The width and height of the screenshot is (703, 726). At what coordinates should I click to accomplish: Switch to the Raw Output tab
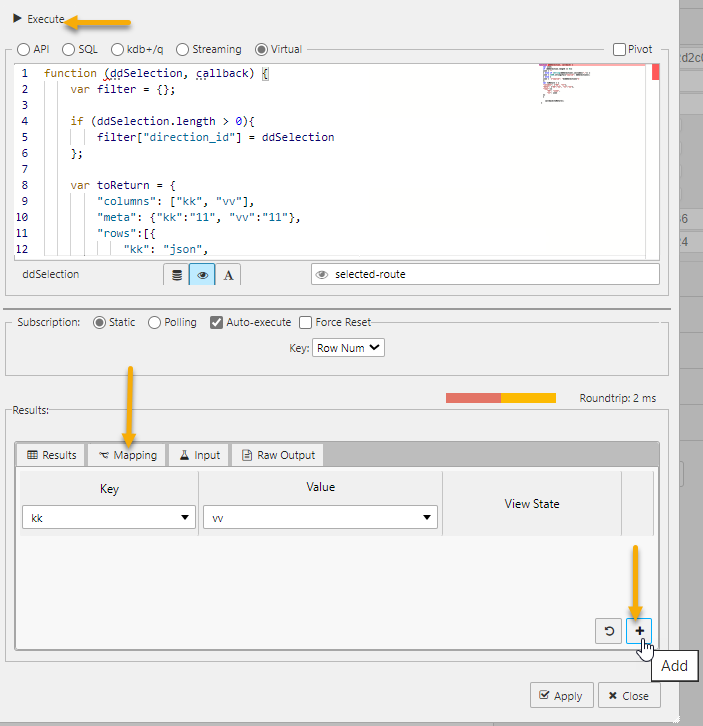tap(278, 455)
